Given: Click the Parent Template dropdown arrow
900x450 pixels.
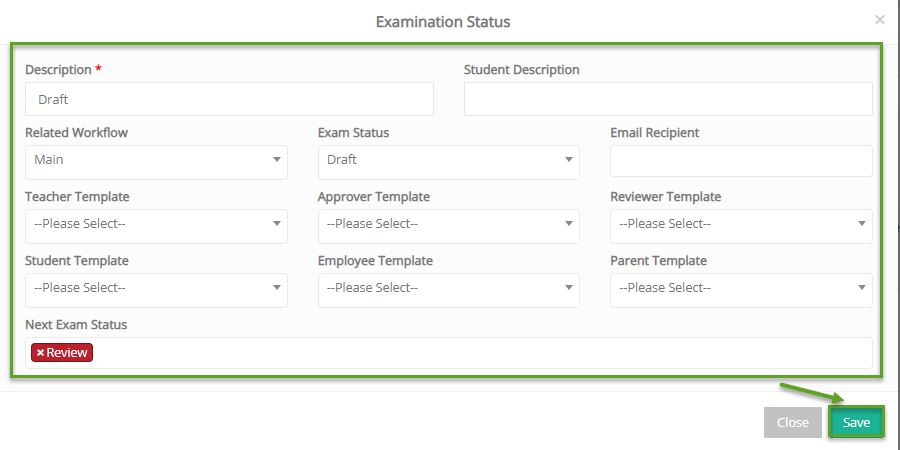Looking at the screenshot, I should (x=862, y=288).
